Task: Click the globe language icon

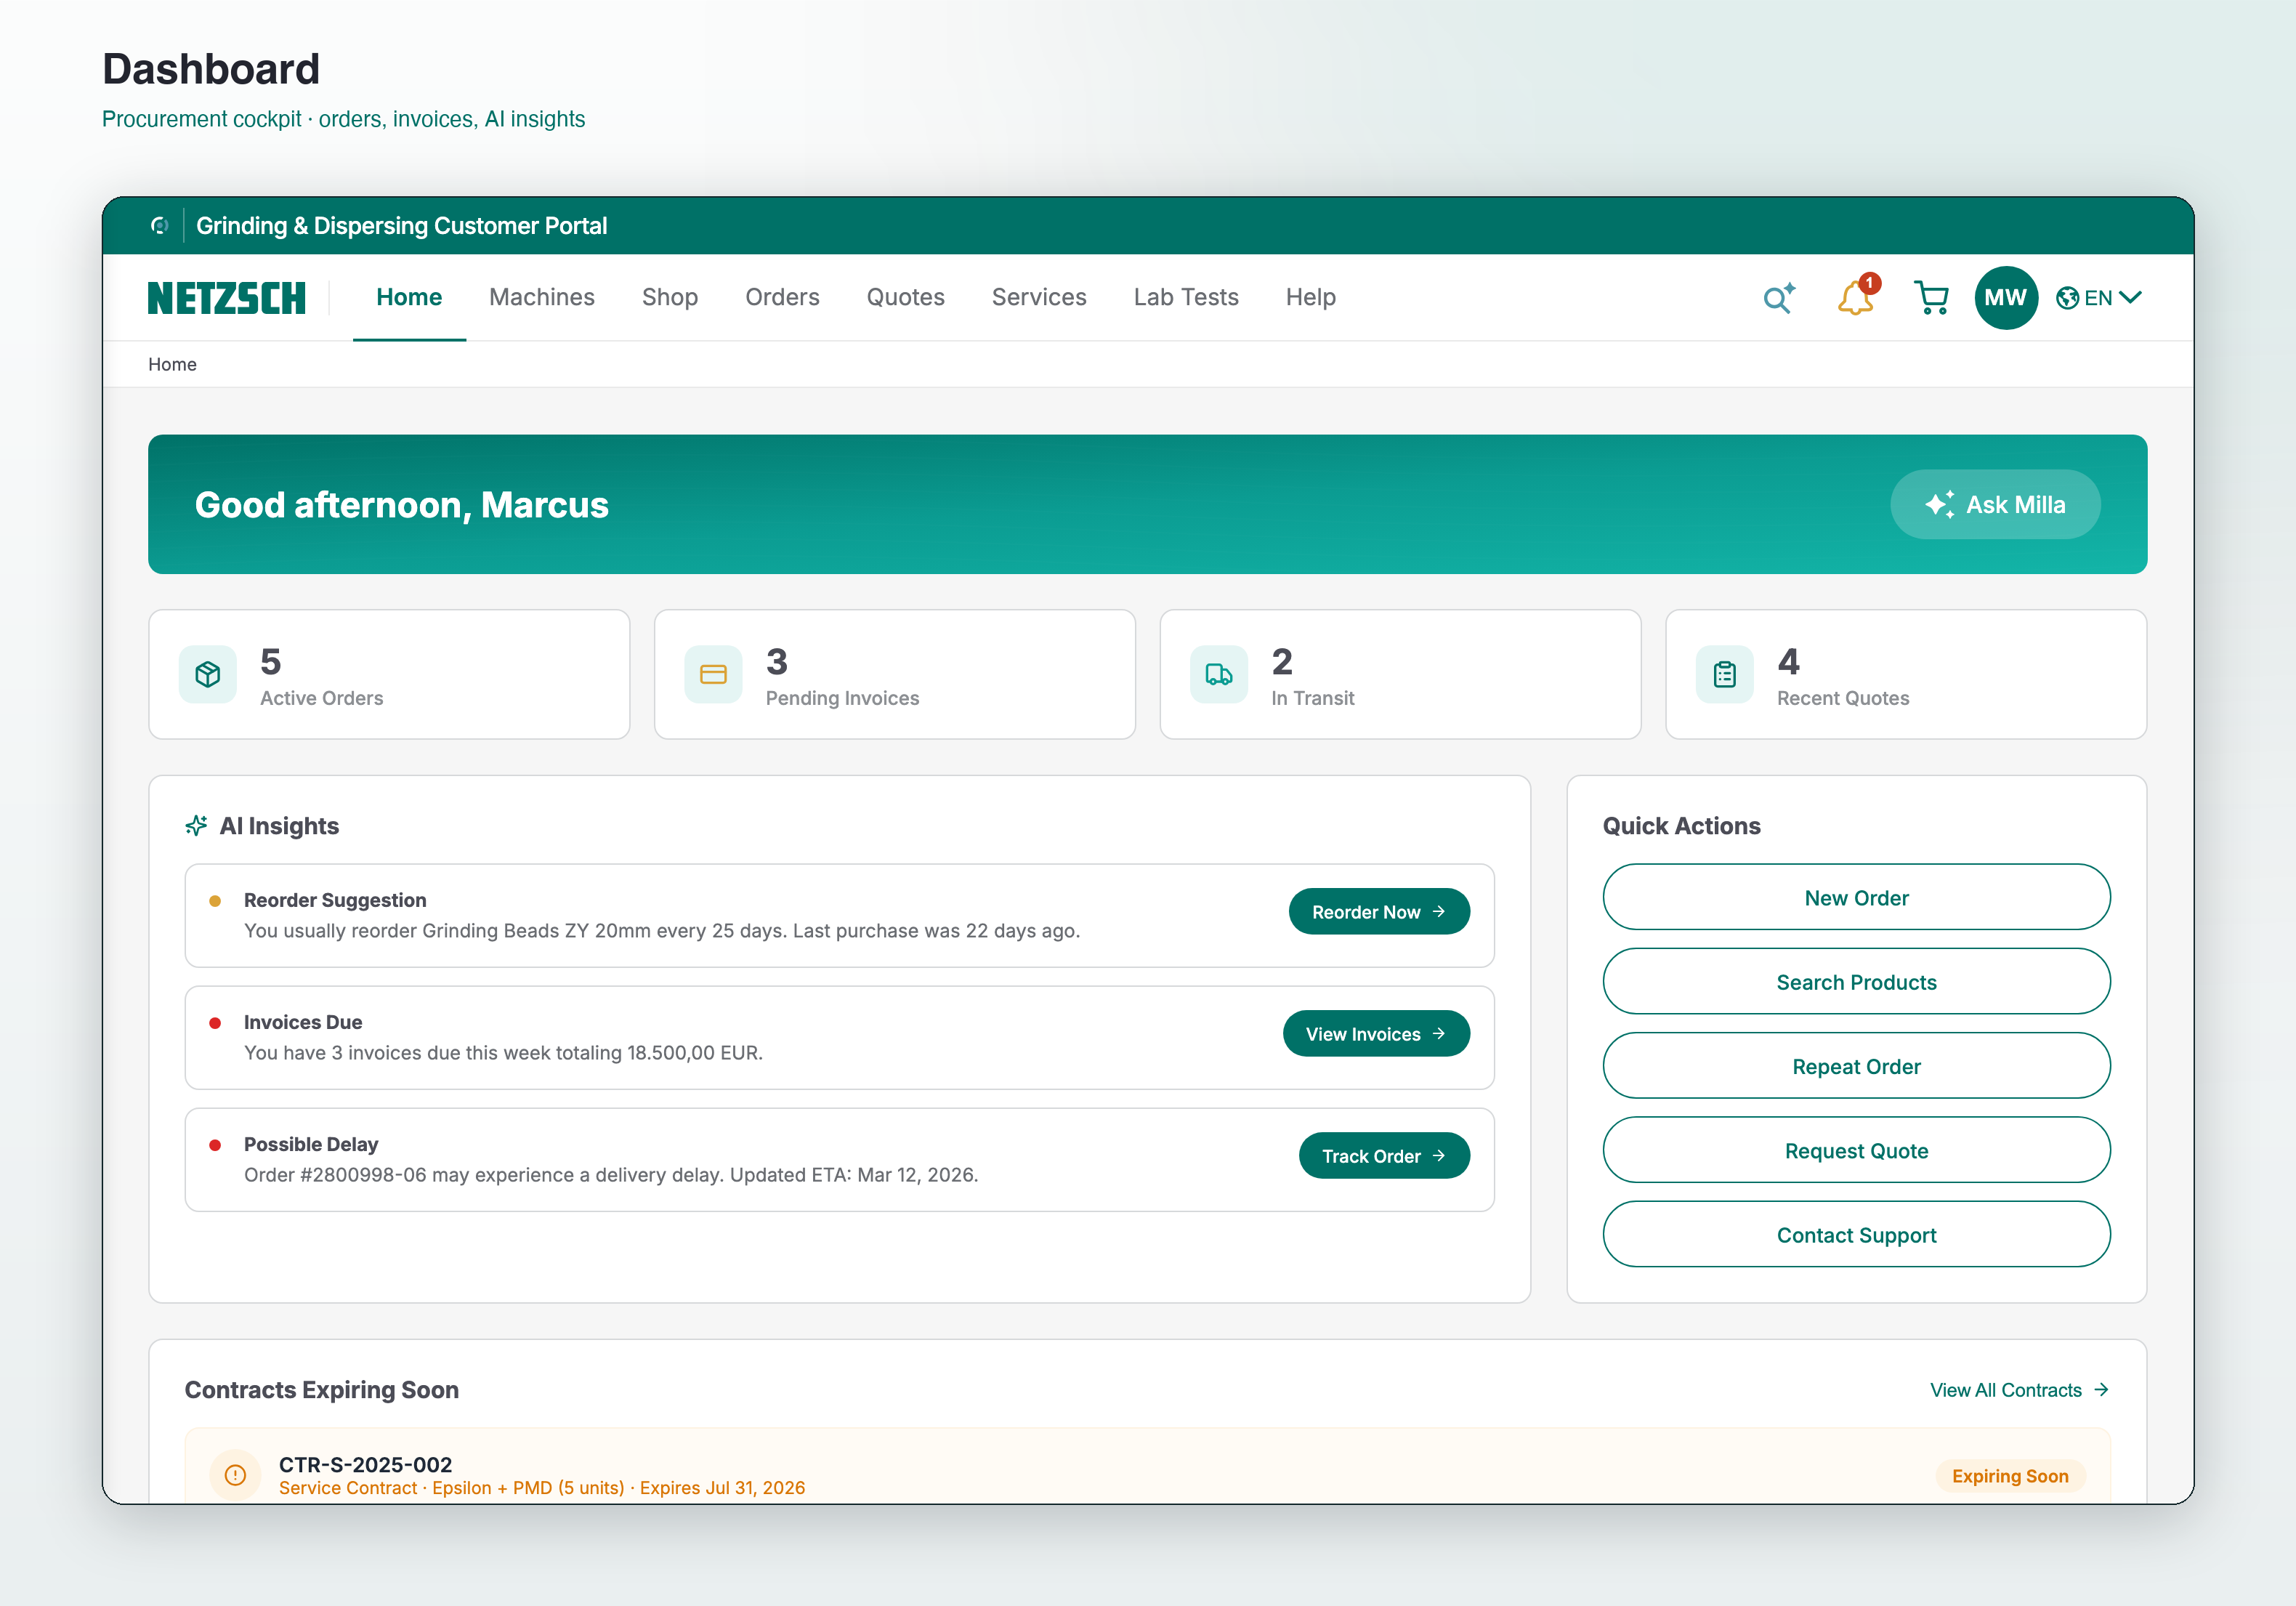Action: point(2067,298)
